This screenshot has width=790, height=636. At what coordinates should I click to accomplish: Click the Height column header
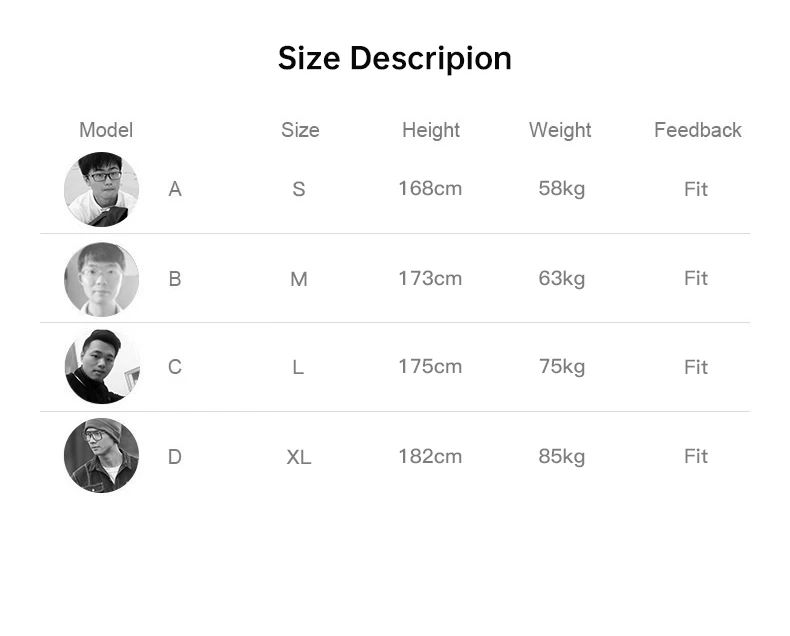[x=431, y=130]
